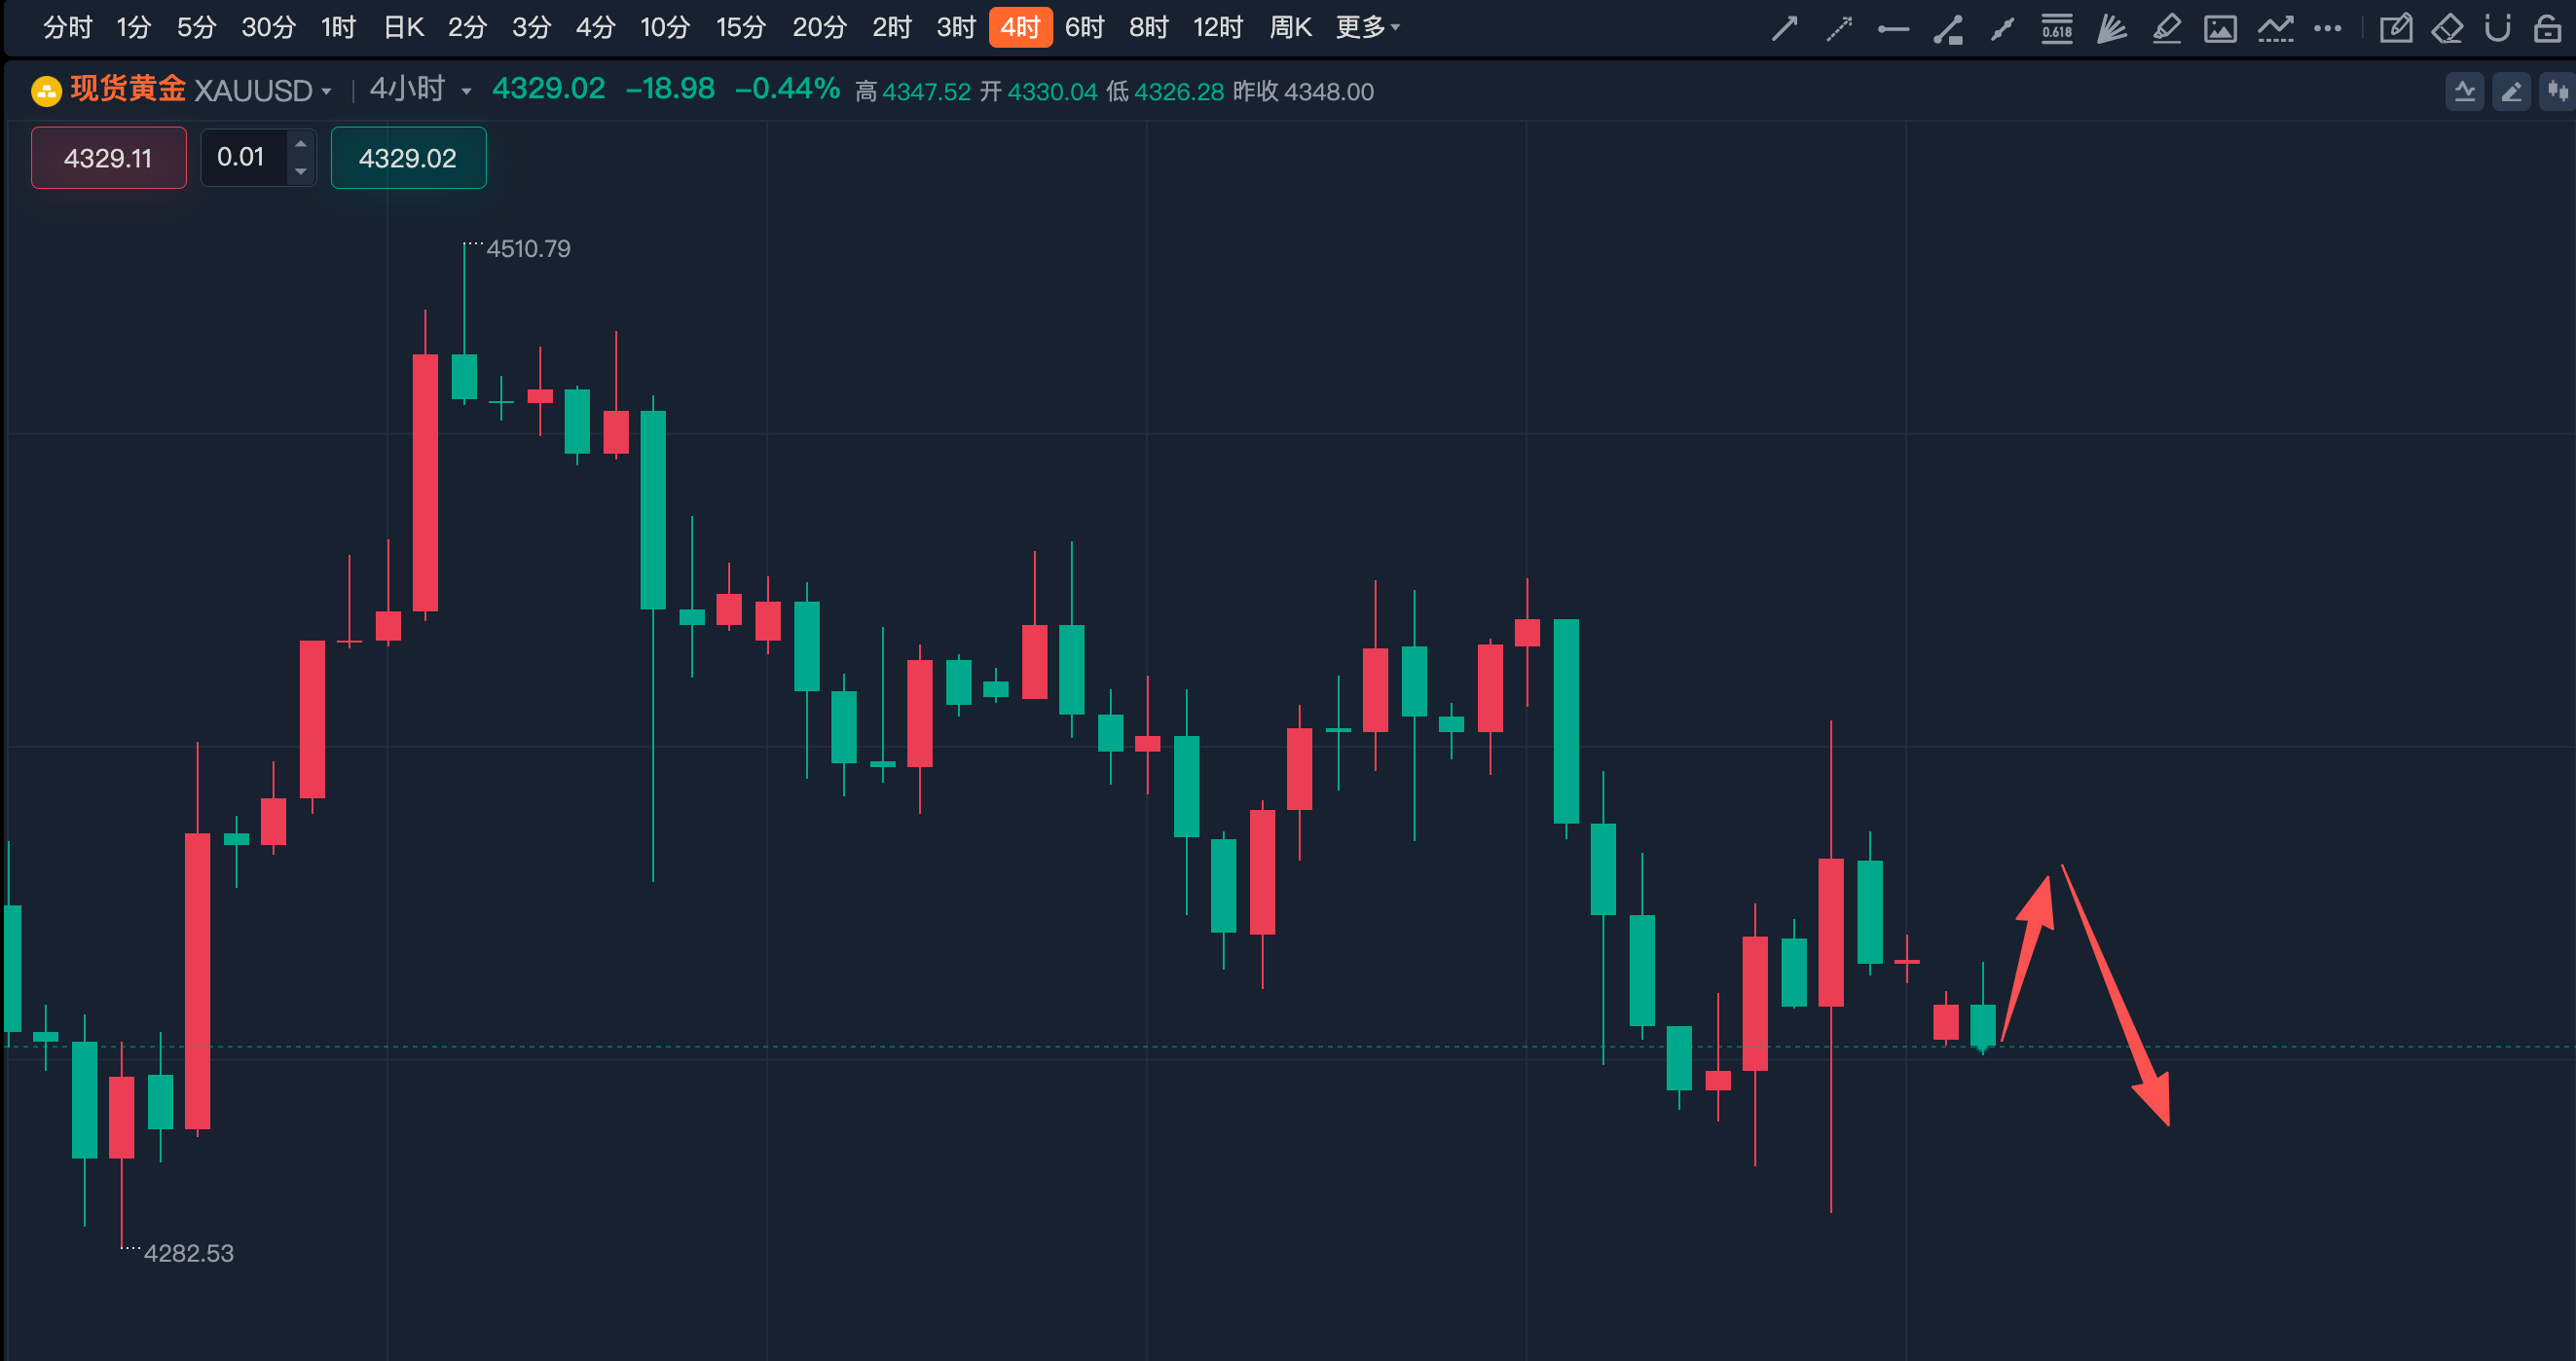The height and width of the screenshot is (1361, 2576).
Task: Click the green 4329.02 buy price button
Action: pos(408,157)
